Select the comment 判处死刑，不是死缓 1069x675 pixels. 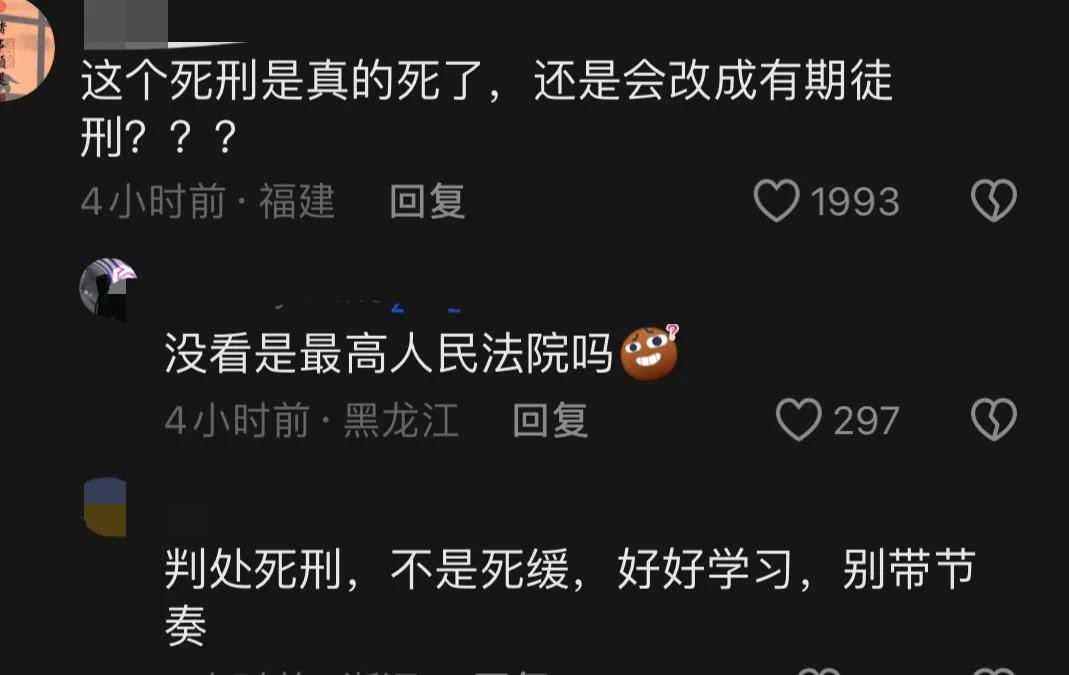coord(367,569)
